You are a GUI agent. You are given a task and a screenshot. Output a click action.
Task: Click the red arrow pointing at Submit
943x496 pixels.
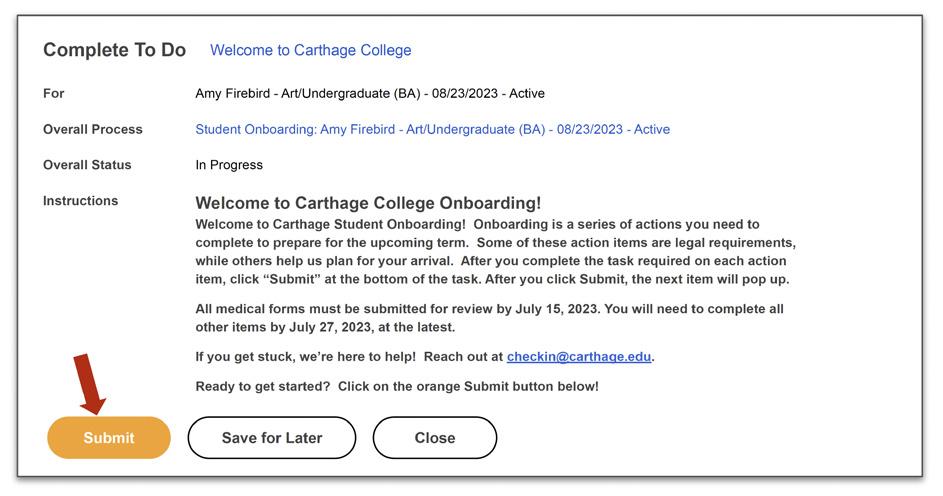click(91, 383)
